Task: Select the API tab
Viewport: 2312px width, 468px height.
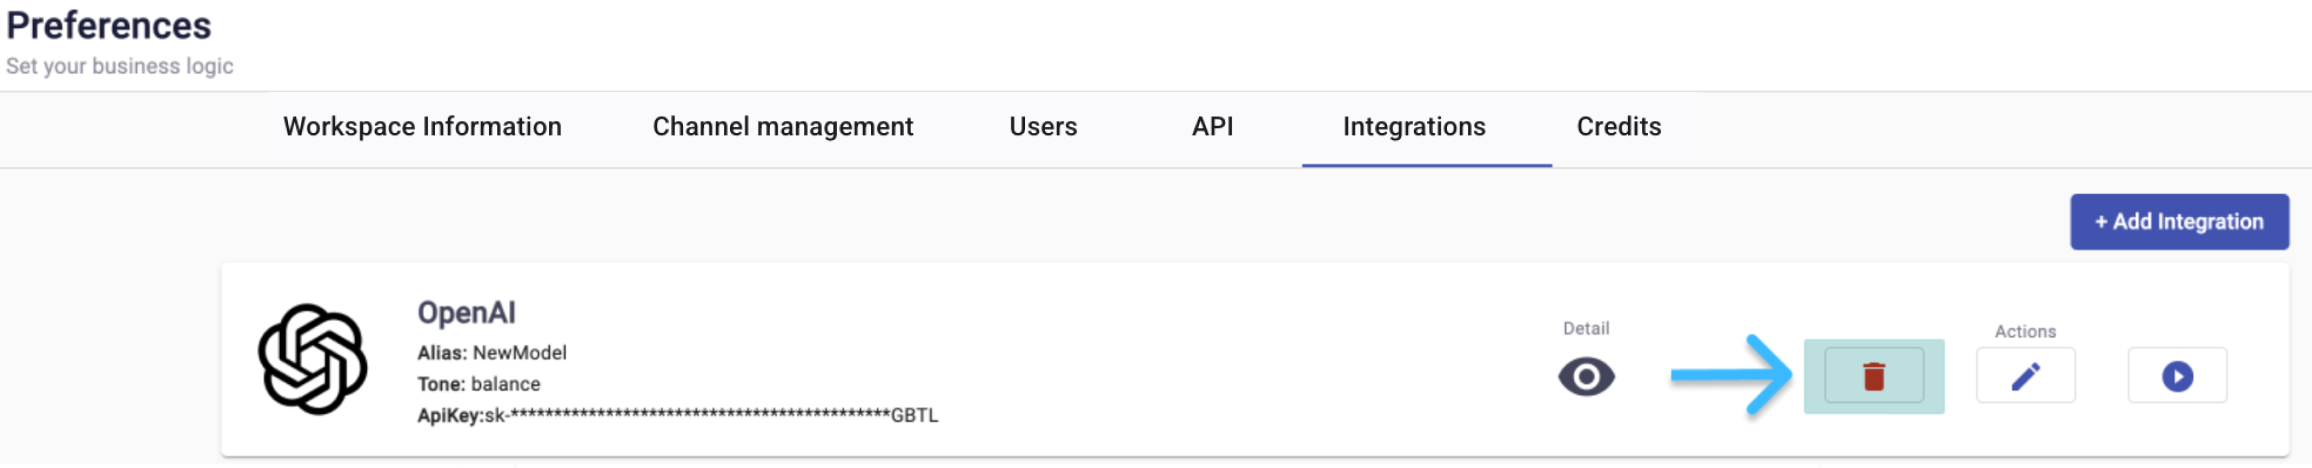Action: [x=1212, y=127]
